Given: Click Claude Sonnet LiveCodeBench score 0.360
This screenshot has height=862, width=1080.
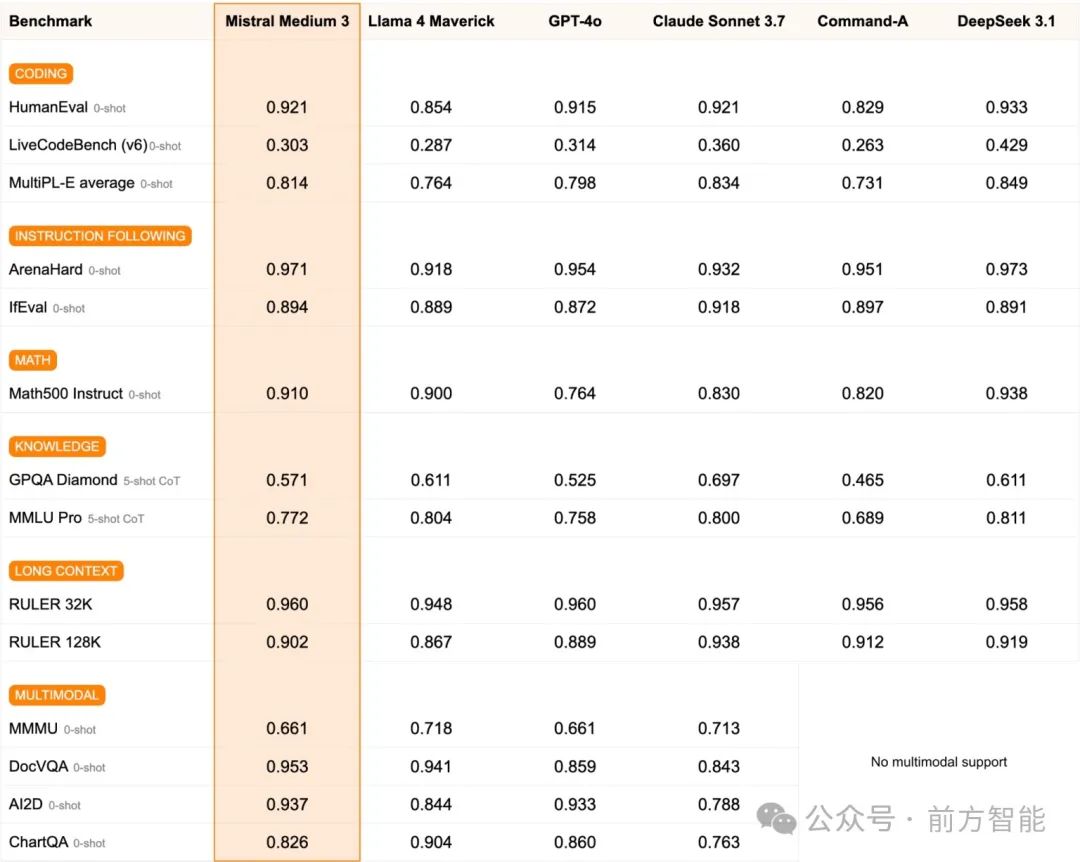Looking at the screenshot, I should point(719,145).
